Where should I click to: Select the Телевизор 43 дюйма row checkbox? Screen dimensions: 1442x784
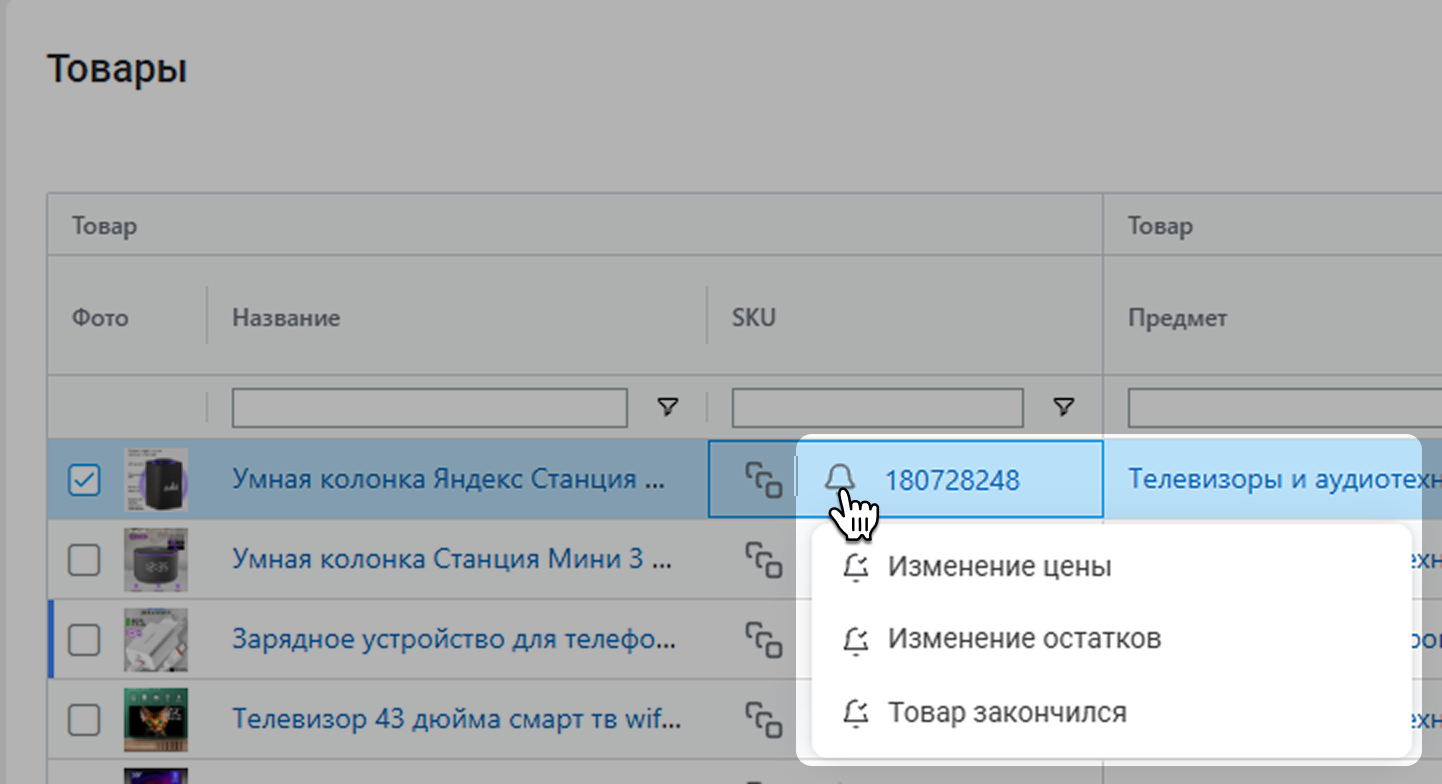[x=84, y=720]
